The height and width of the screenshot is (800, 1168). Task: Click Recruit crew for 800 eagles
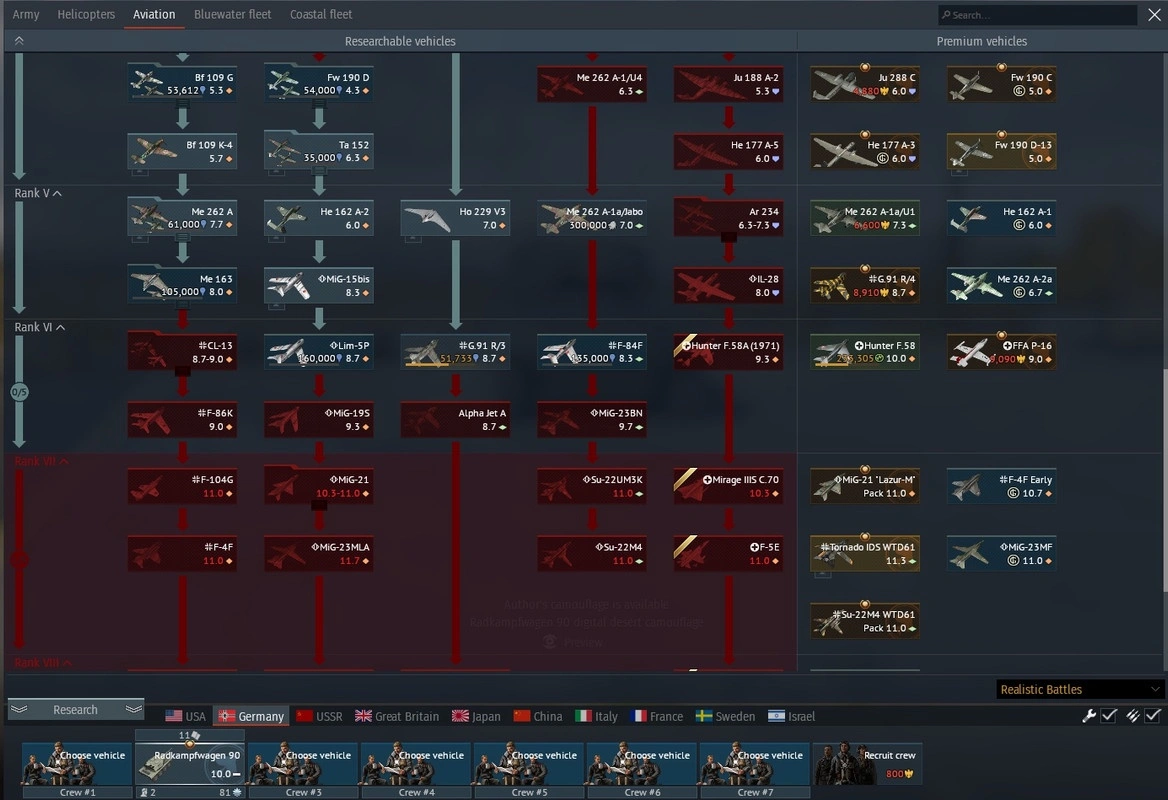coord(866,764)
